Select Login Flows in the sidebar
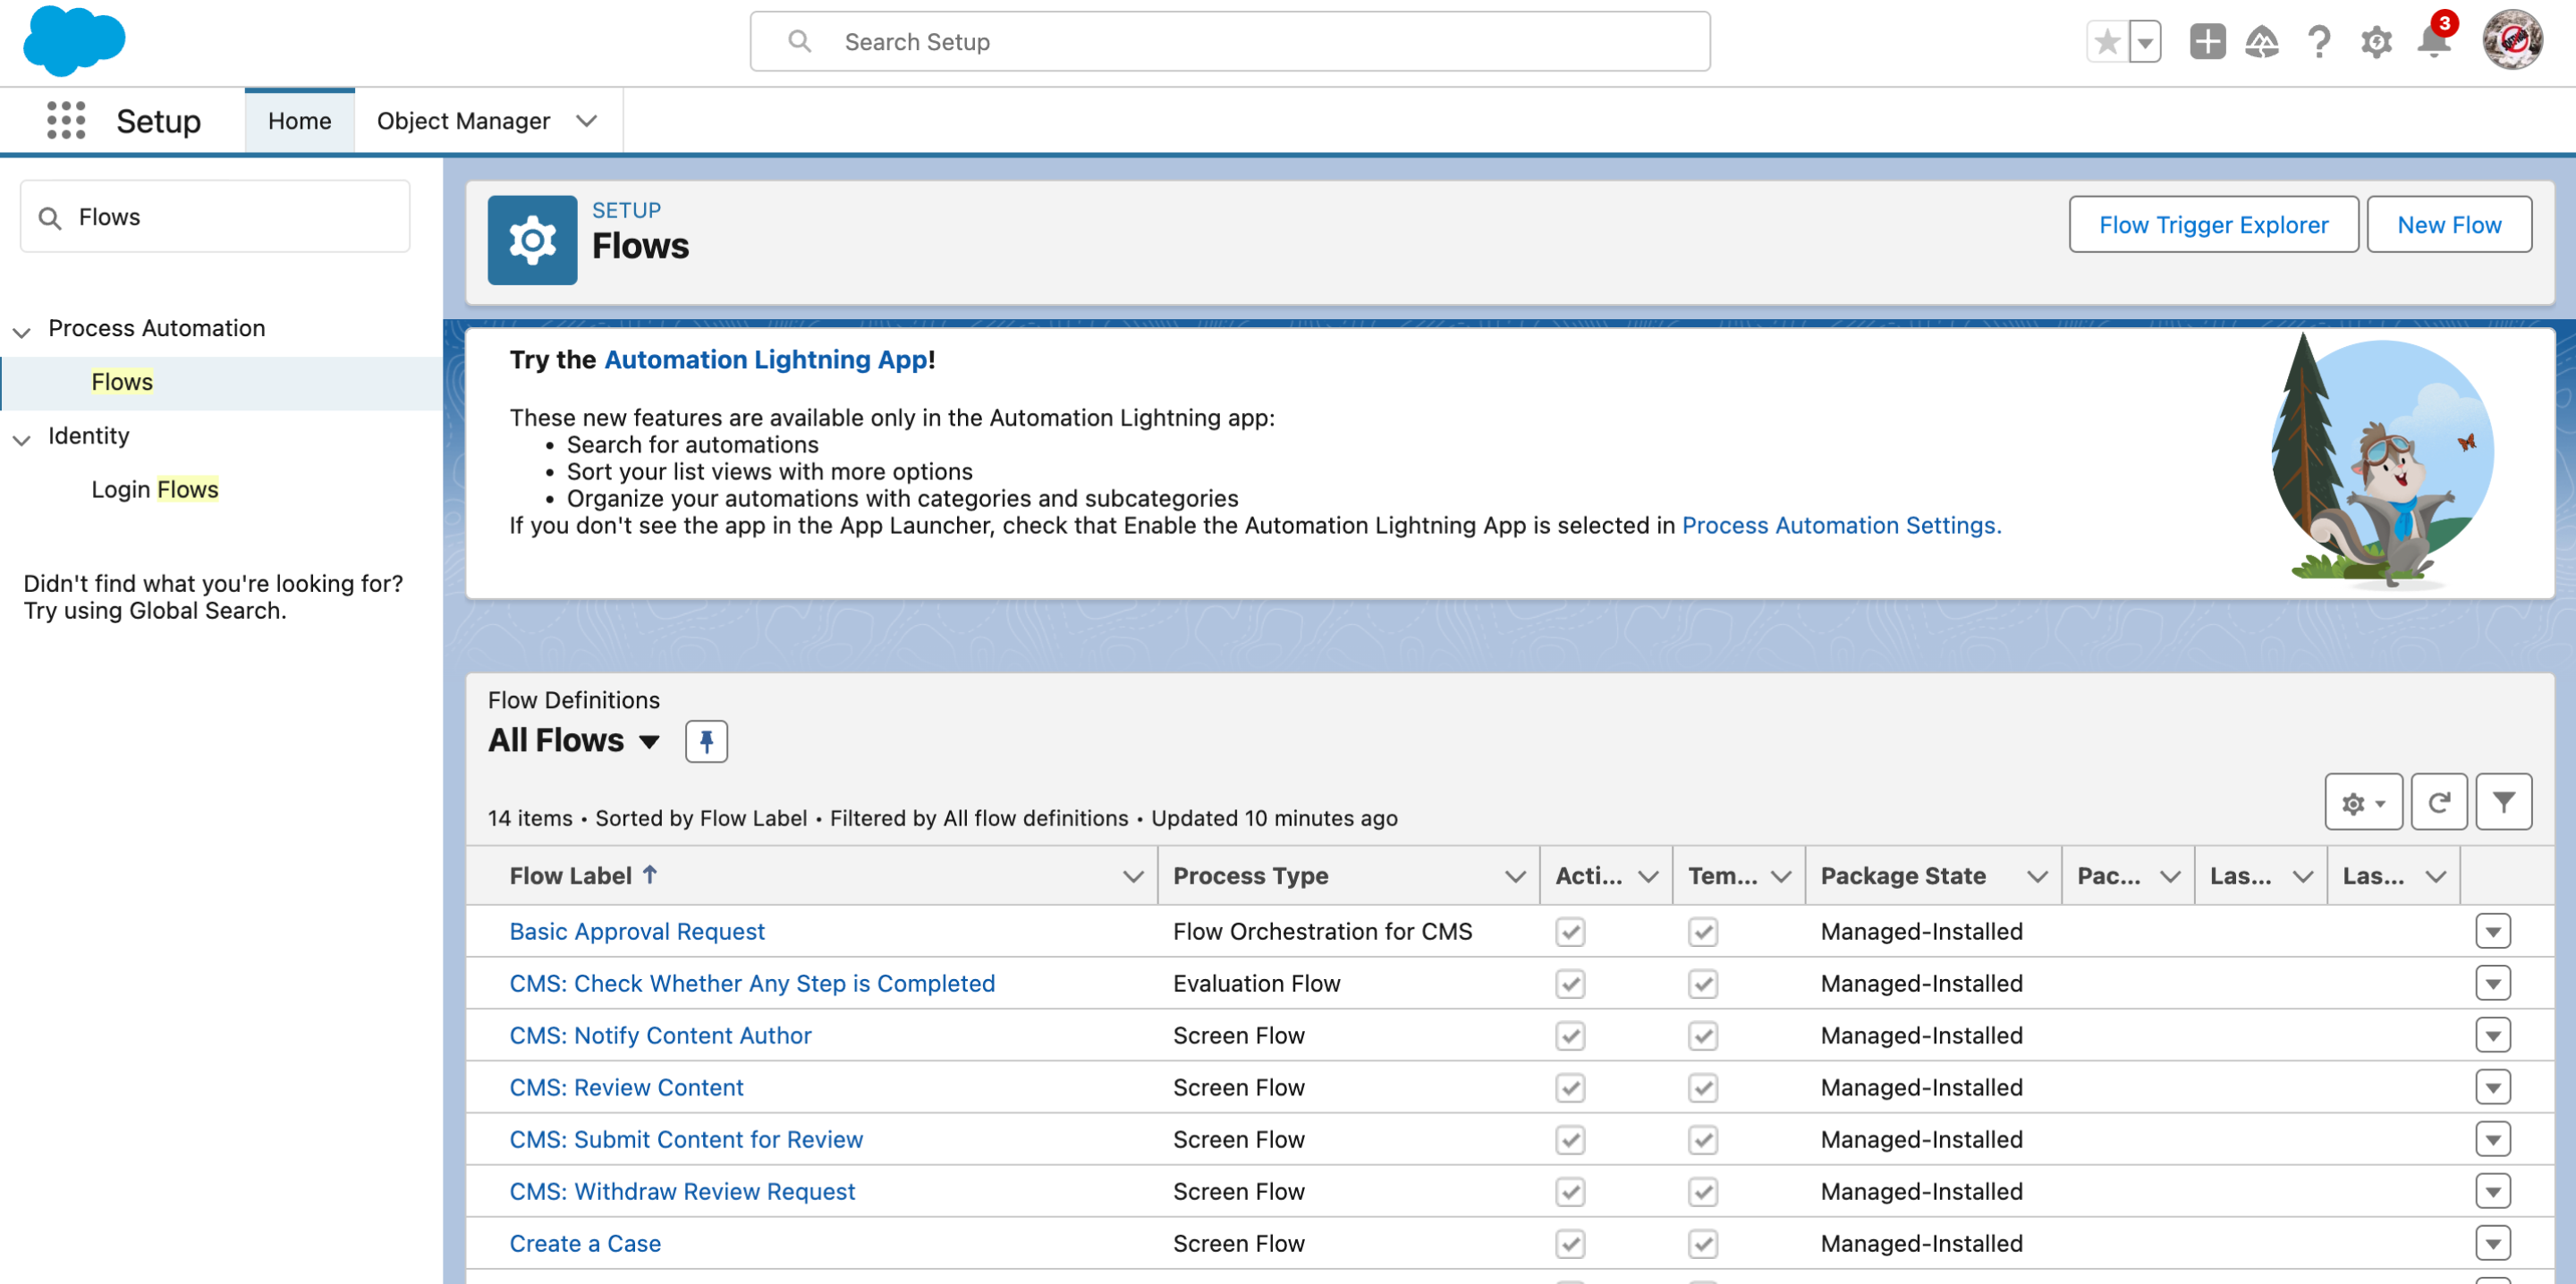Screen dimensions: 2576x1284 coord(155,489)
